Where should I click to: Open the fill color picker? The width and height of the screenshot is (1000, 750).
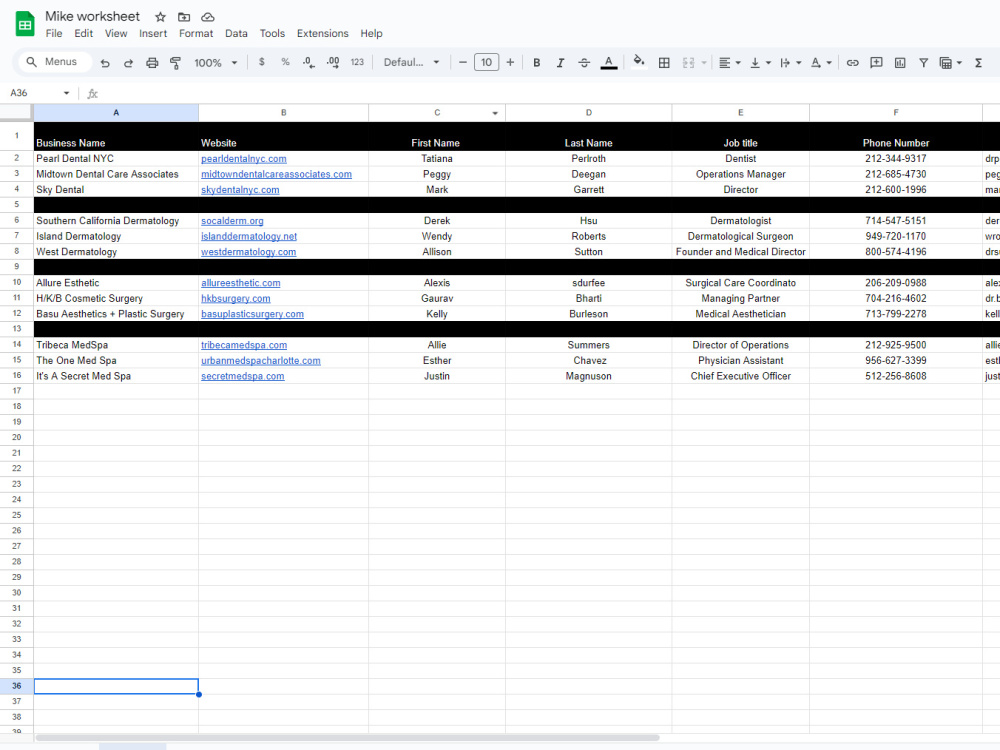(638, 62)
